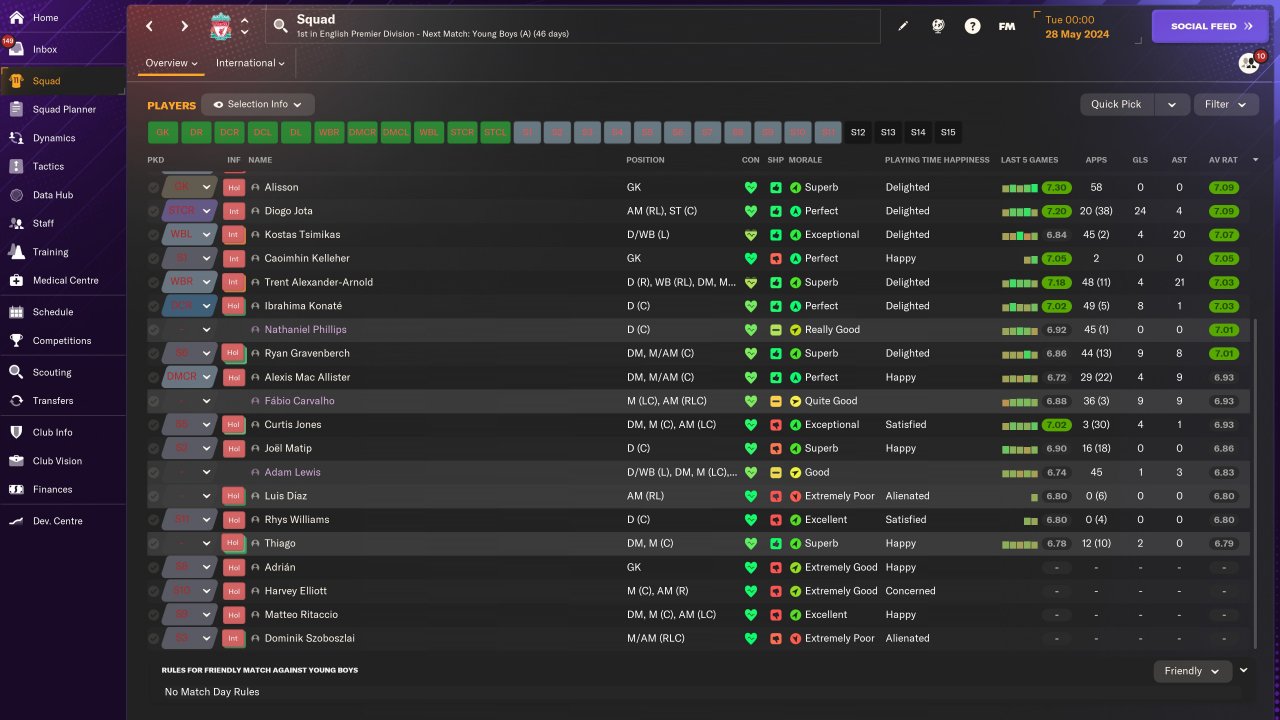1280x720 pixels.
Task: Click the Squad Planner sidebar icon
Action: (16, 109)
